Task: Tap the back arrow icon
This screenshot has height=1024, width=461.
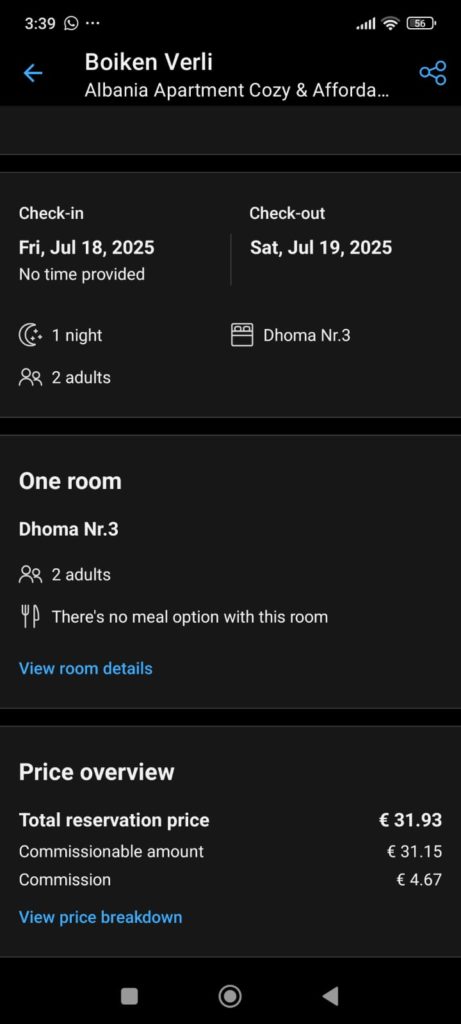Action: 33,73
